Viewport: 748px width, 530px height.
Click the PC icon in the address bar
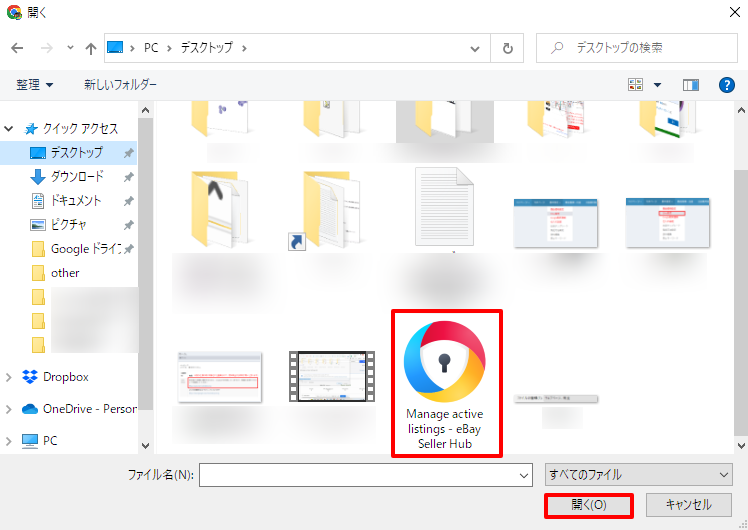pos(115,47)
